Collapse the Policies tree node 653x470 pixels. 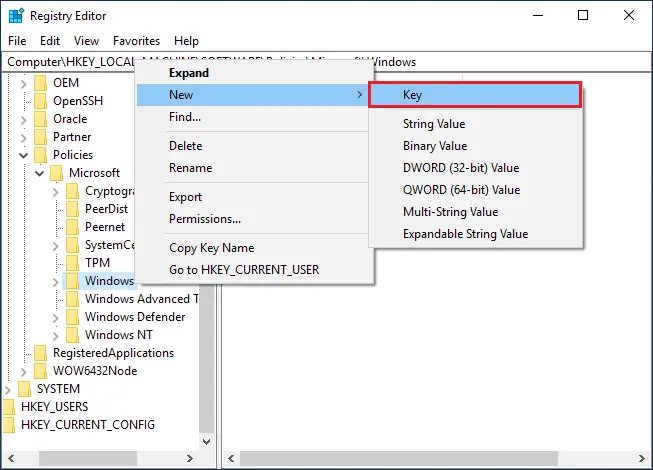(24, 156)
